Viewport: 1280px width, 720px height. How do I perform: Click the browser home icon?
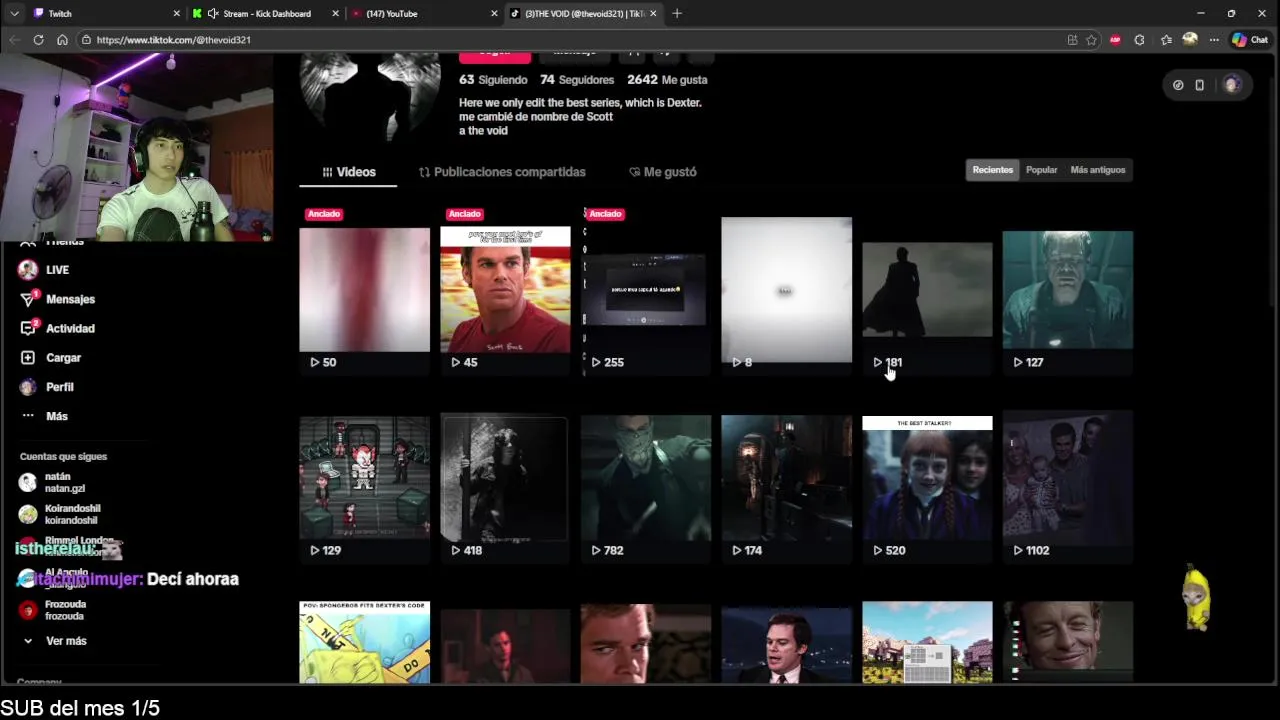[62, 40]
